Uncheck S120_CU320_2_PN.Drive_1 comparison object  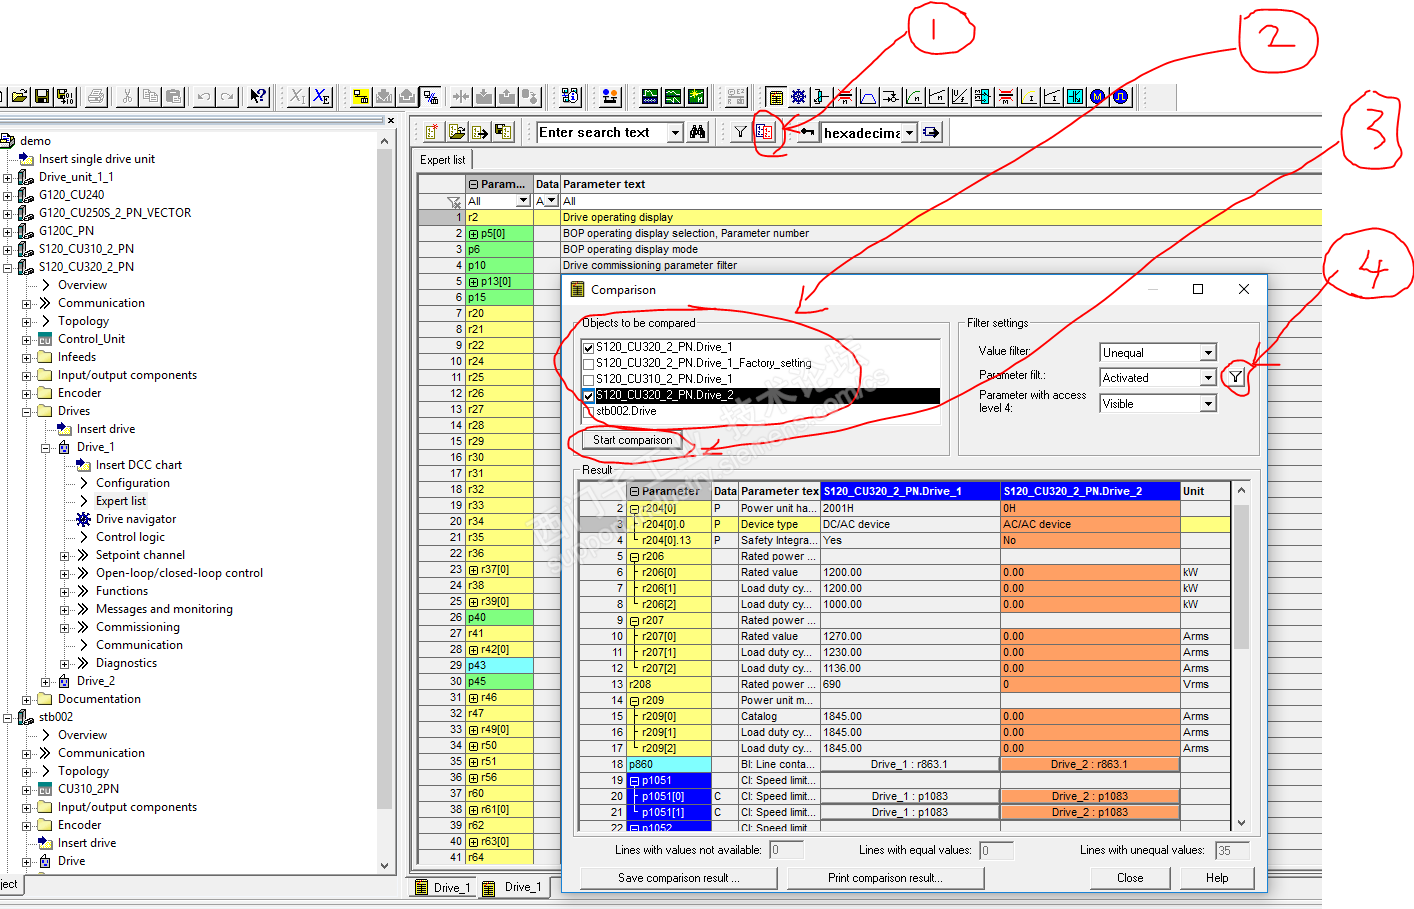589,348
